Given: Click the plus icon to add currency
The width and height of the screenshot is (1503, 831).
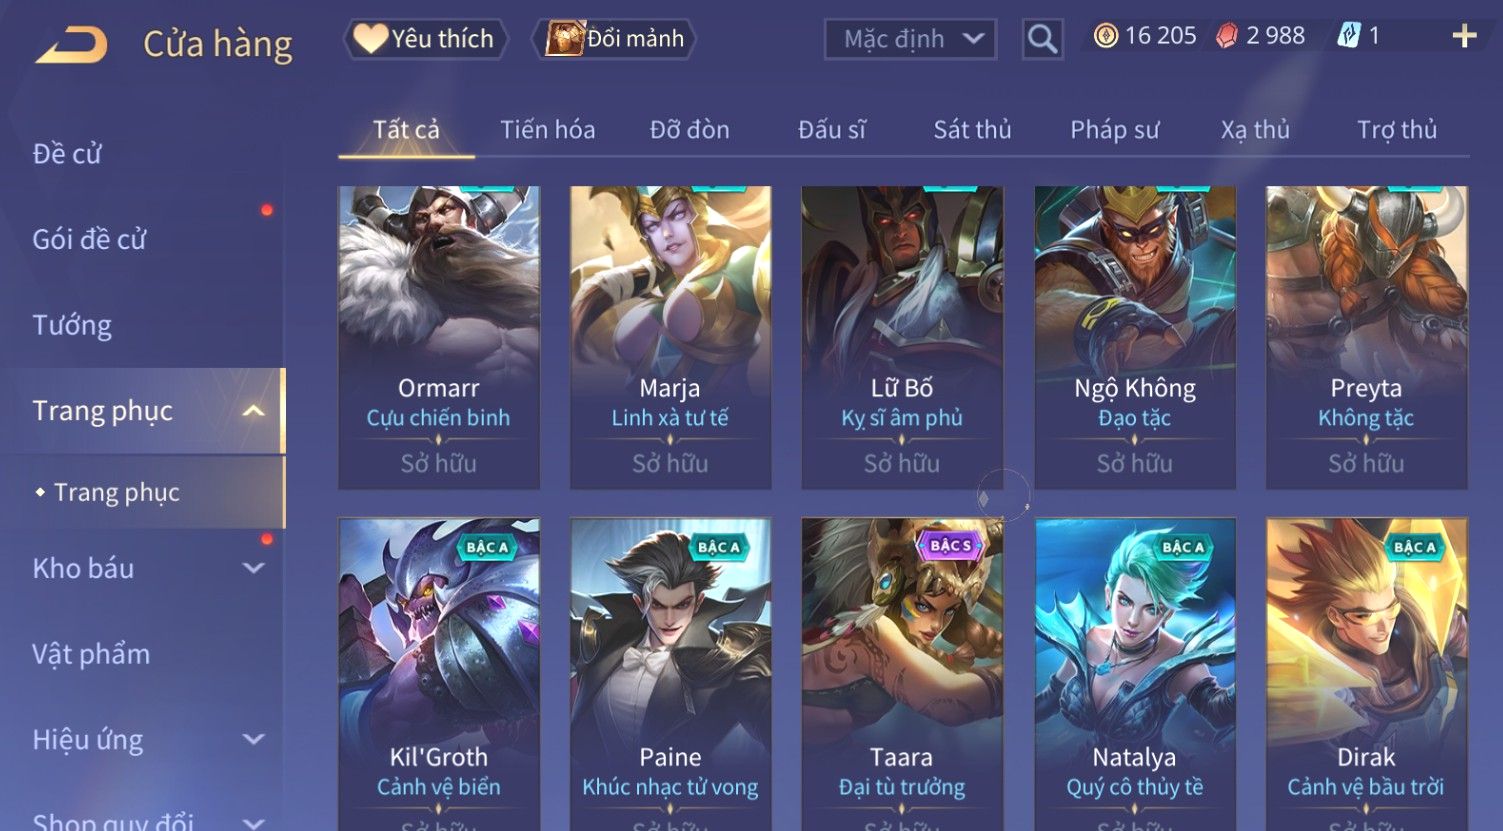Looking at the screenshot, I should [x=1464, y=37].
